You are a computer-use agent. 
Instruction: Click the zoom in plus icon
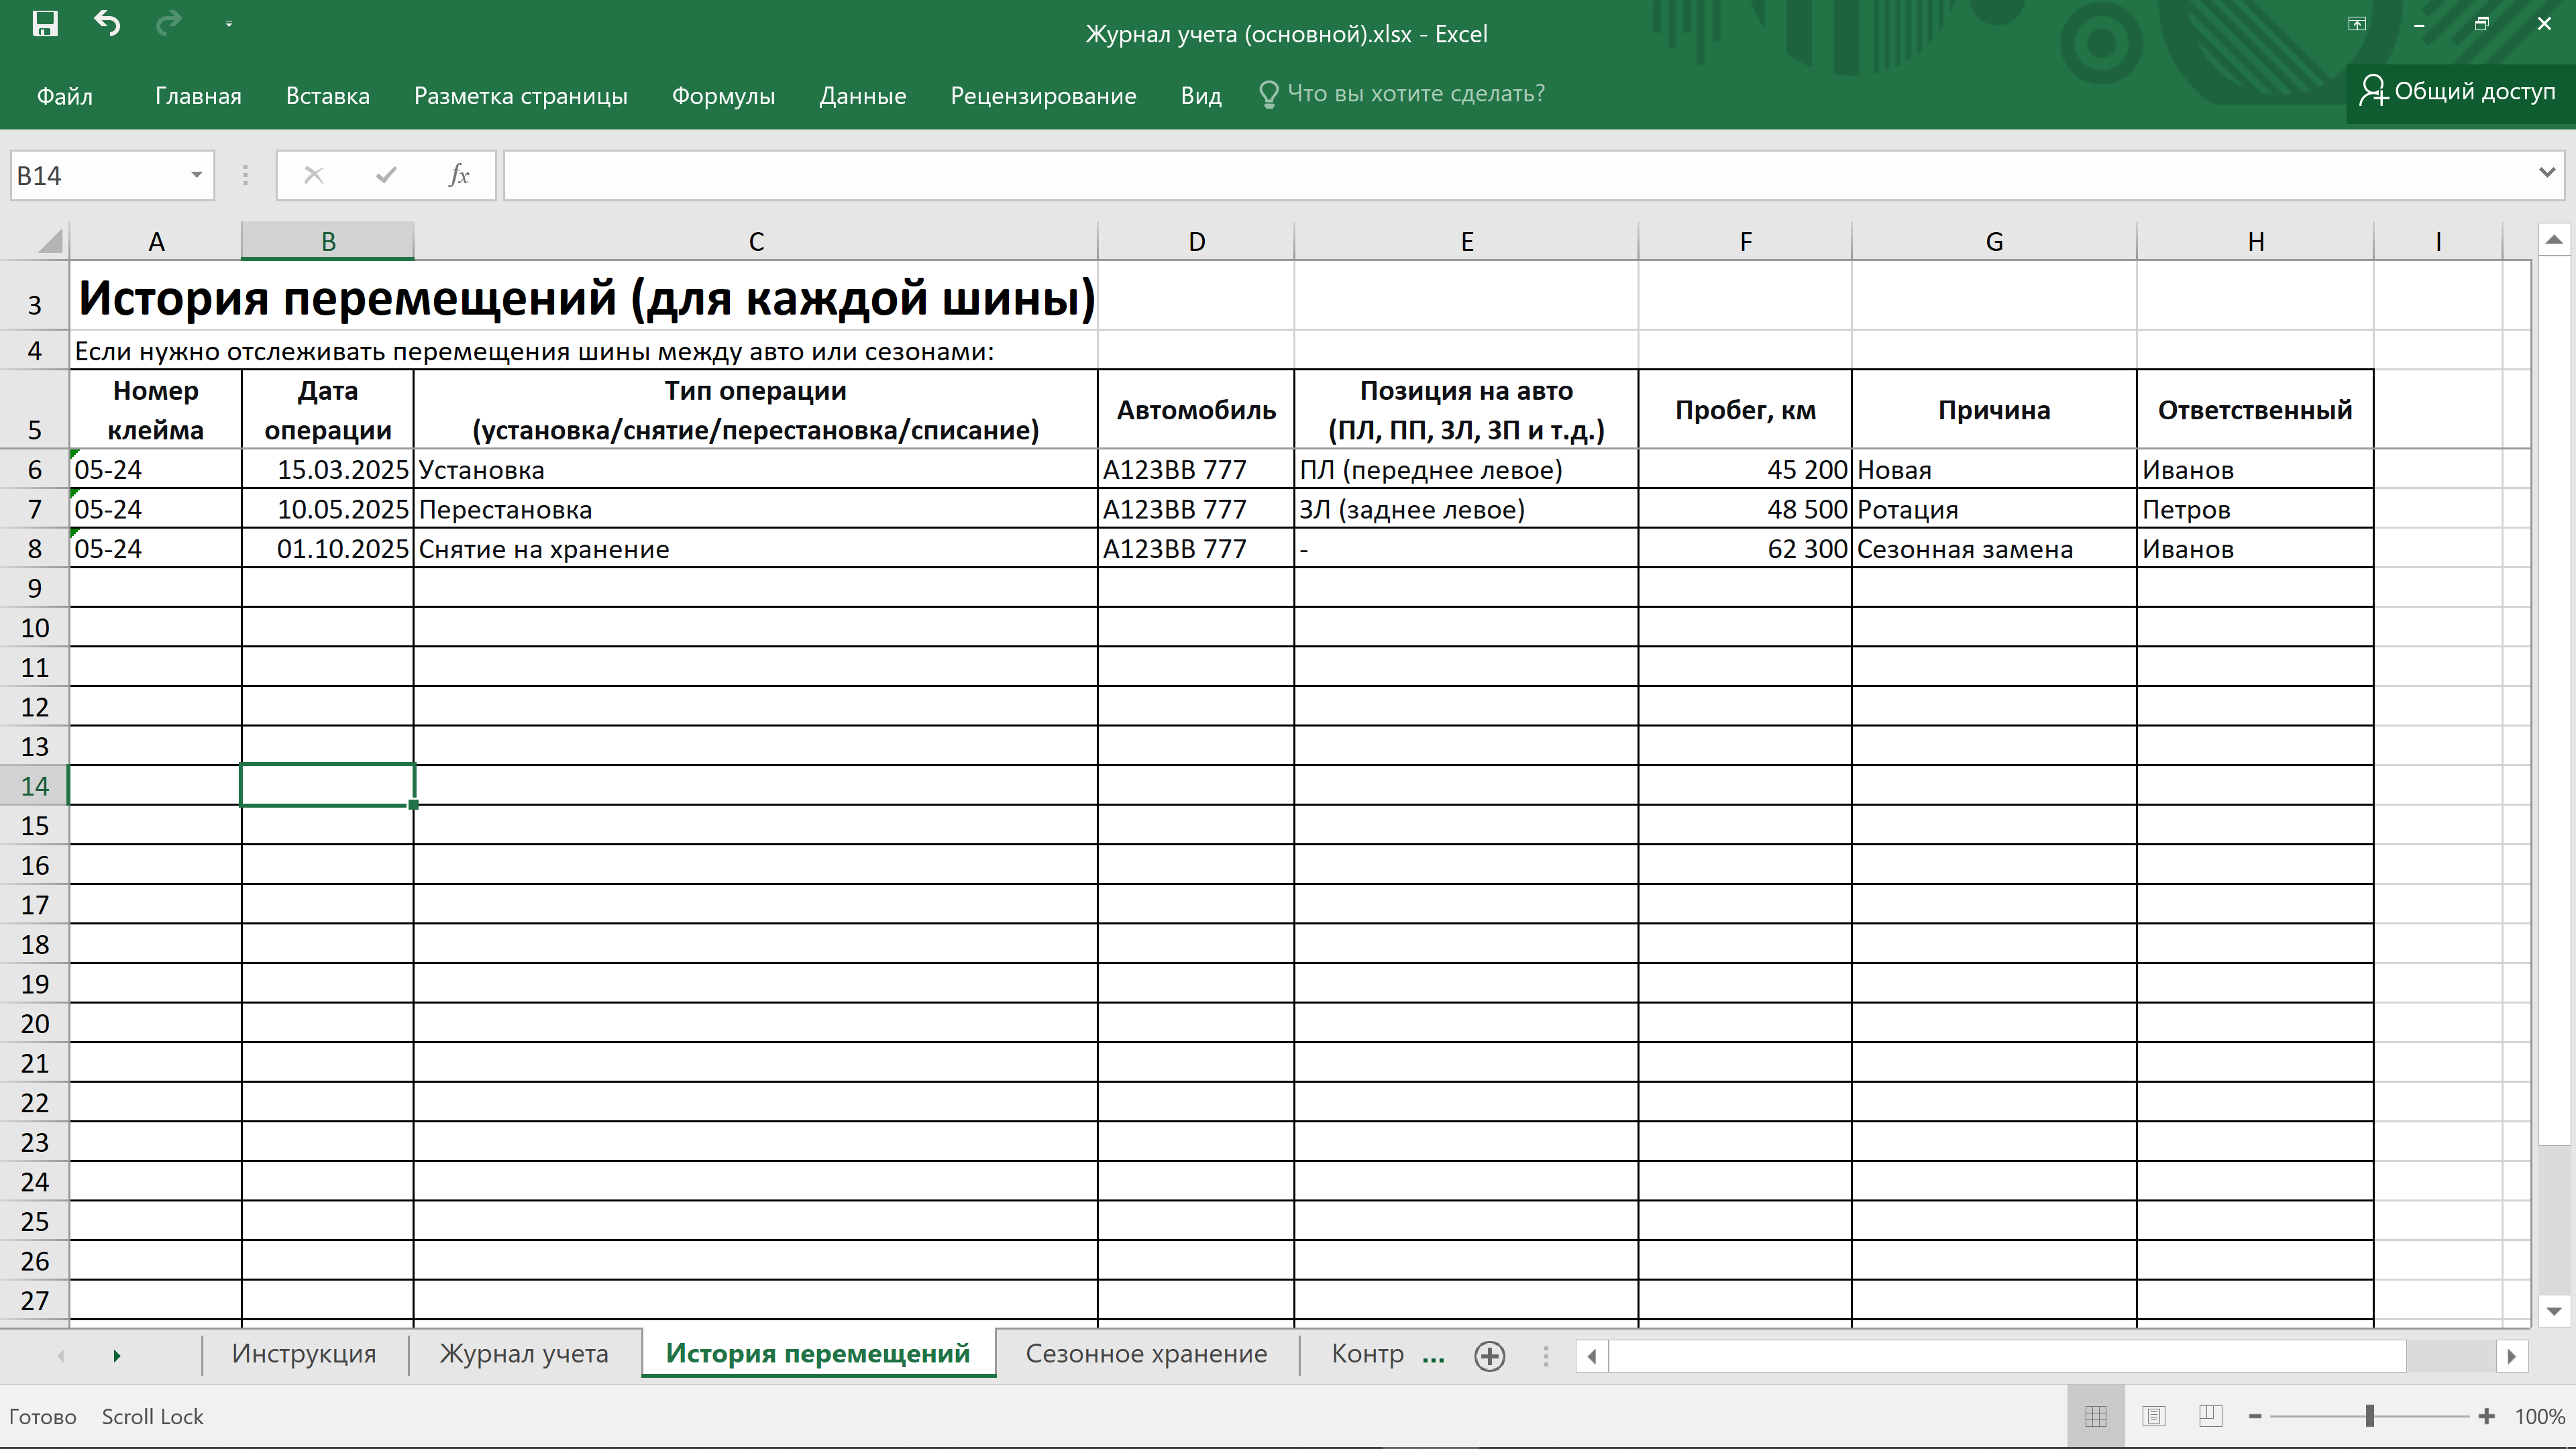click(x=2487, y=1416)
